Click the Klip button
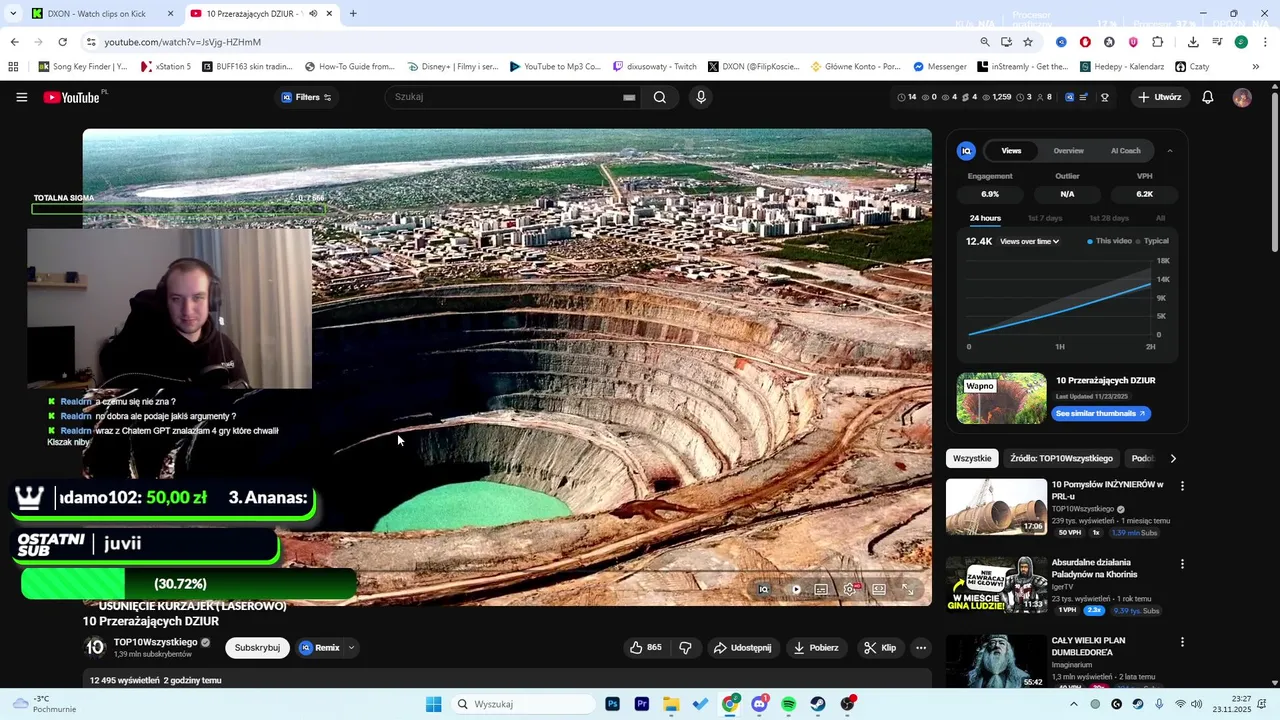Screen dimensions: 1280x720 click(880, 647)
